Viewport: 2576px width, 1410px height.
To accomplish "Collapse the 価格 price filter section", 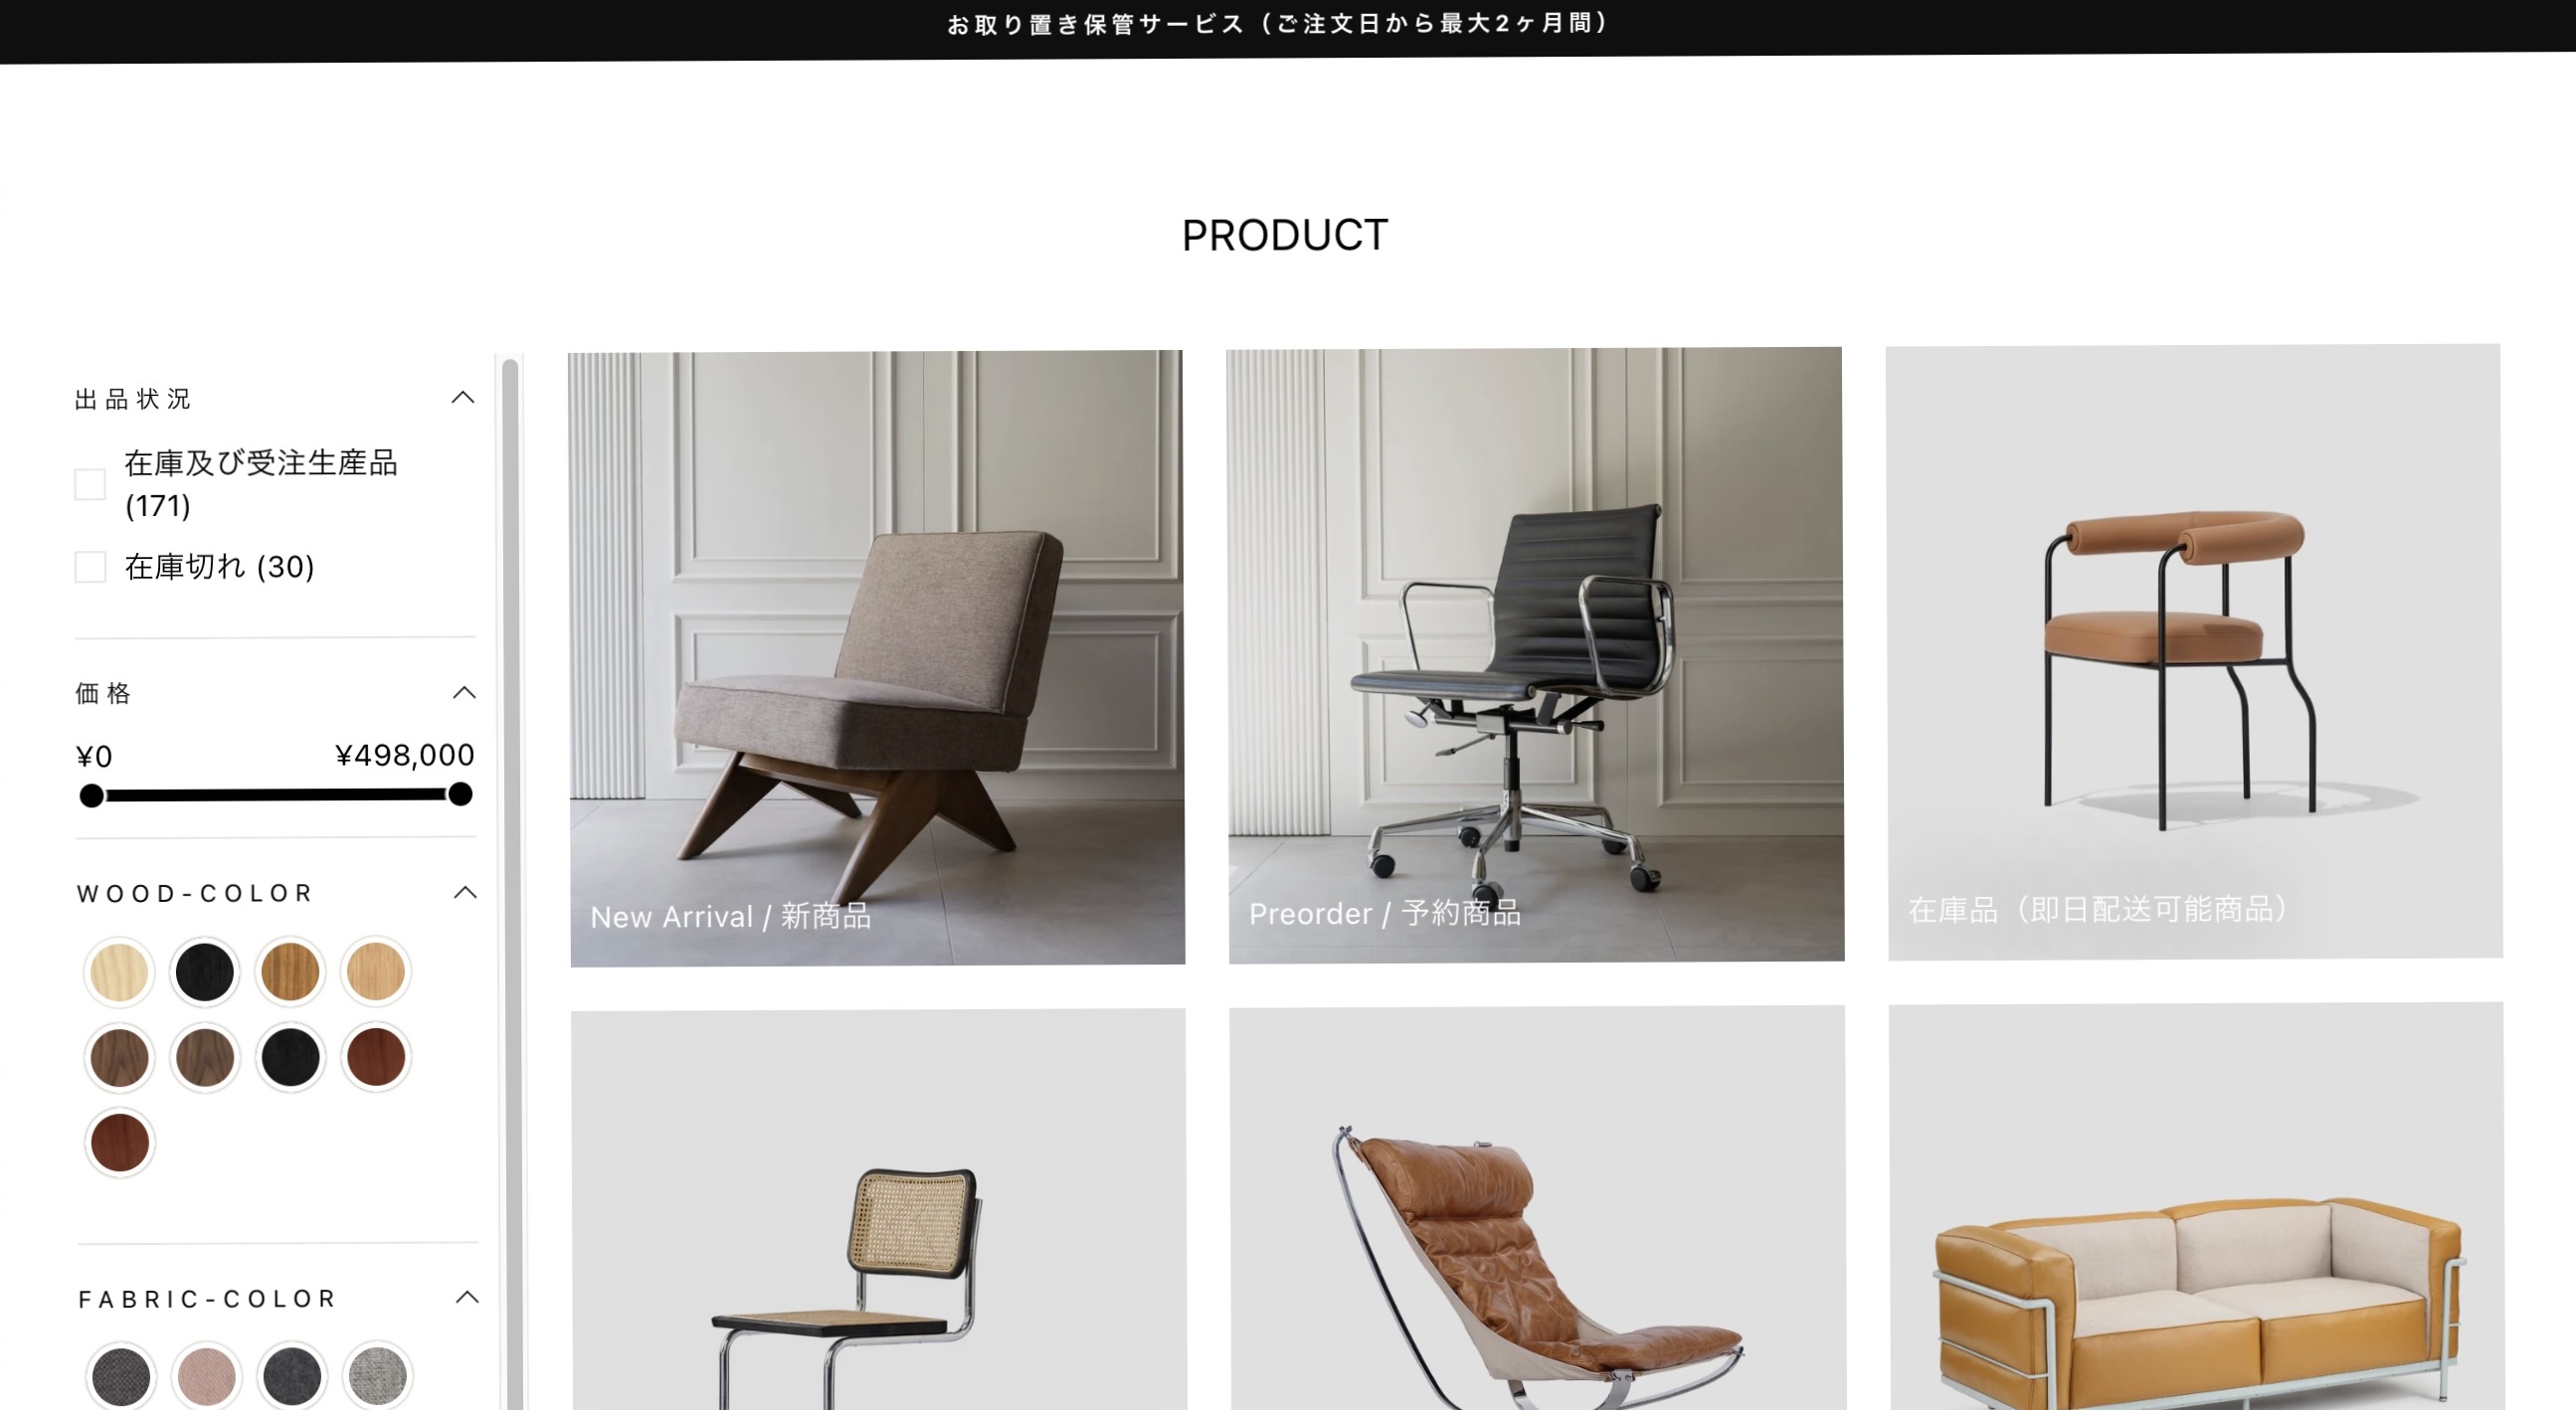I will coord(463,693).
